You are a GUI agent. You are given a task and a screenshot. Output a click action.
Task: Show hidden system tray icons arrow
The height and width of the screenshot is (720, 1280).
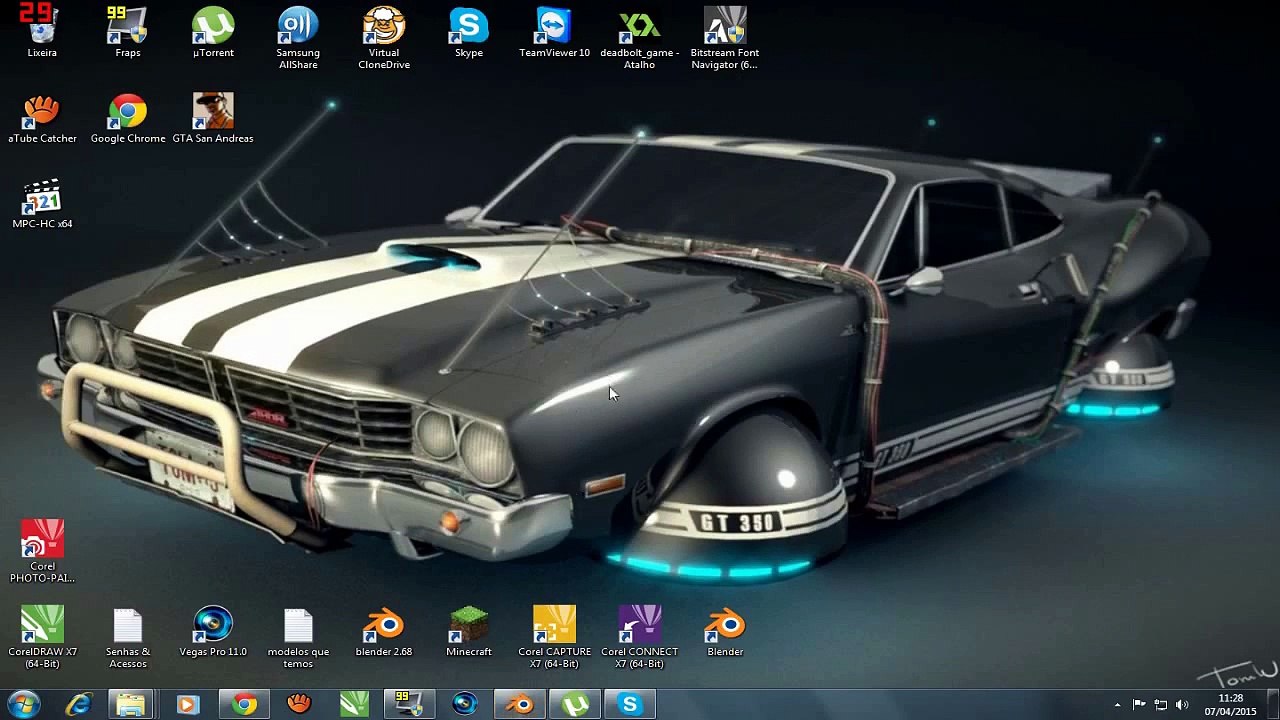click(x=1117, y=705)
